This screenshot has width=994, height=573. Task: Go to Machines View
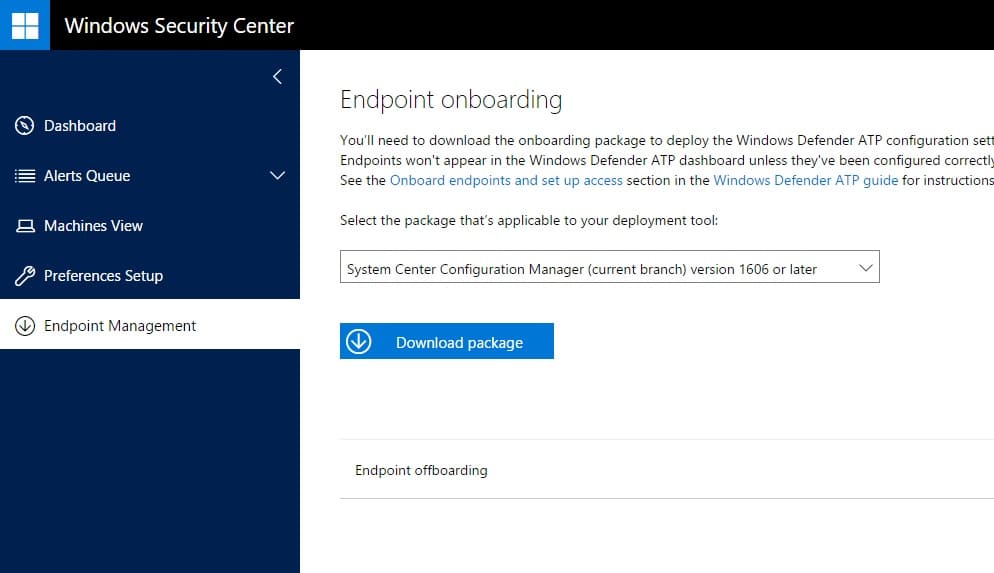click(x=93, y=226)
